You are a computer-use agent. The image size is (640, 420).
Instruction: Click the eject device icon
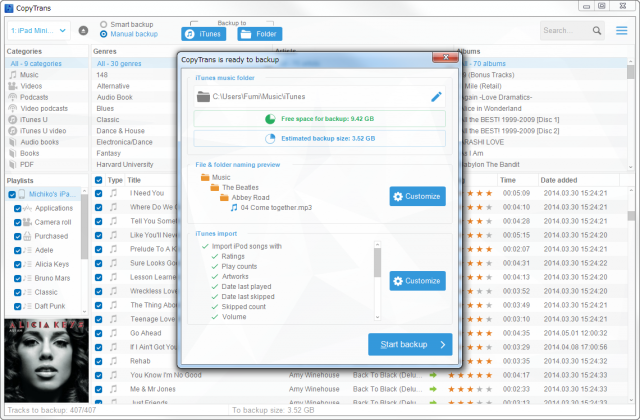tap(83, 31)
